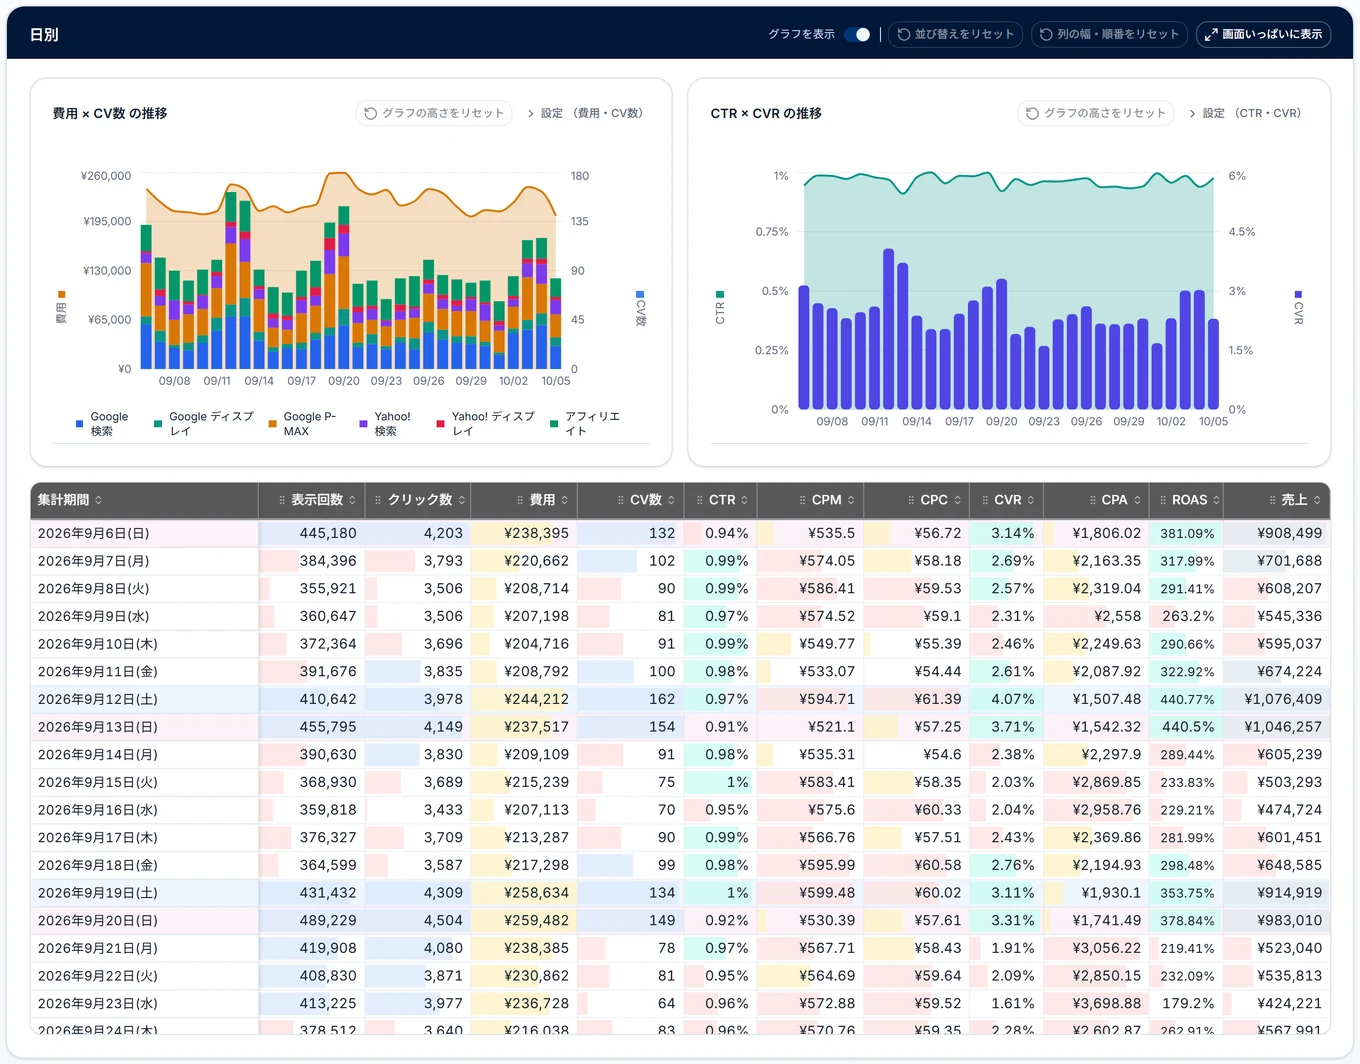Click the 2026年9月20日(日) date cell

click(x=144, y=921)
